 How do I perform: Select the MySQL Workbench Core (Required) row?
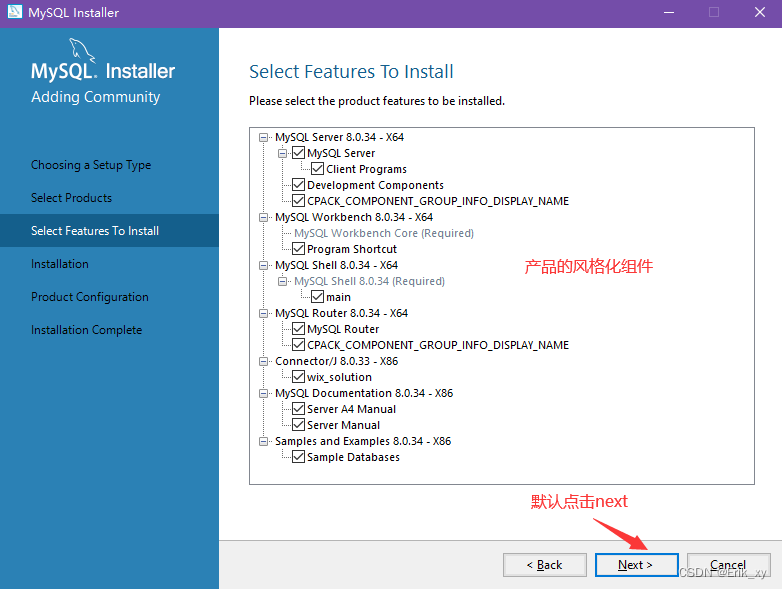[x=384, y=233]
